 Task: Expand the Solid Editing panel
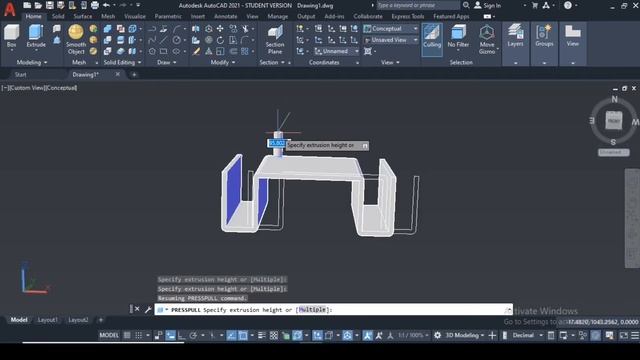(x=122, y=62)
